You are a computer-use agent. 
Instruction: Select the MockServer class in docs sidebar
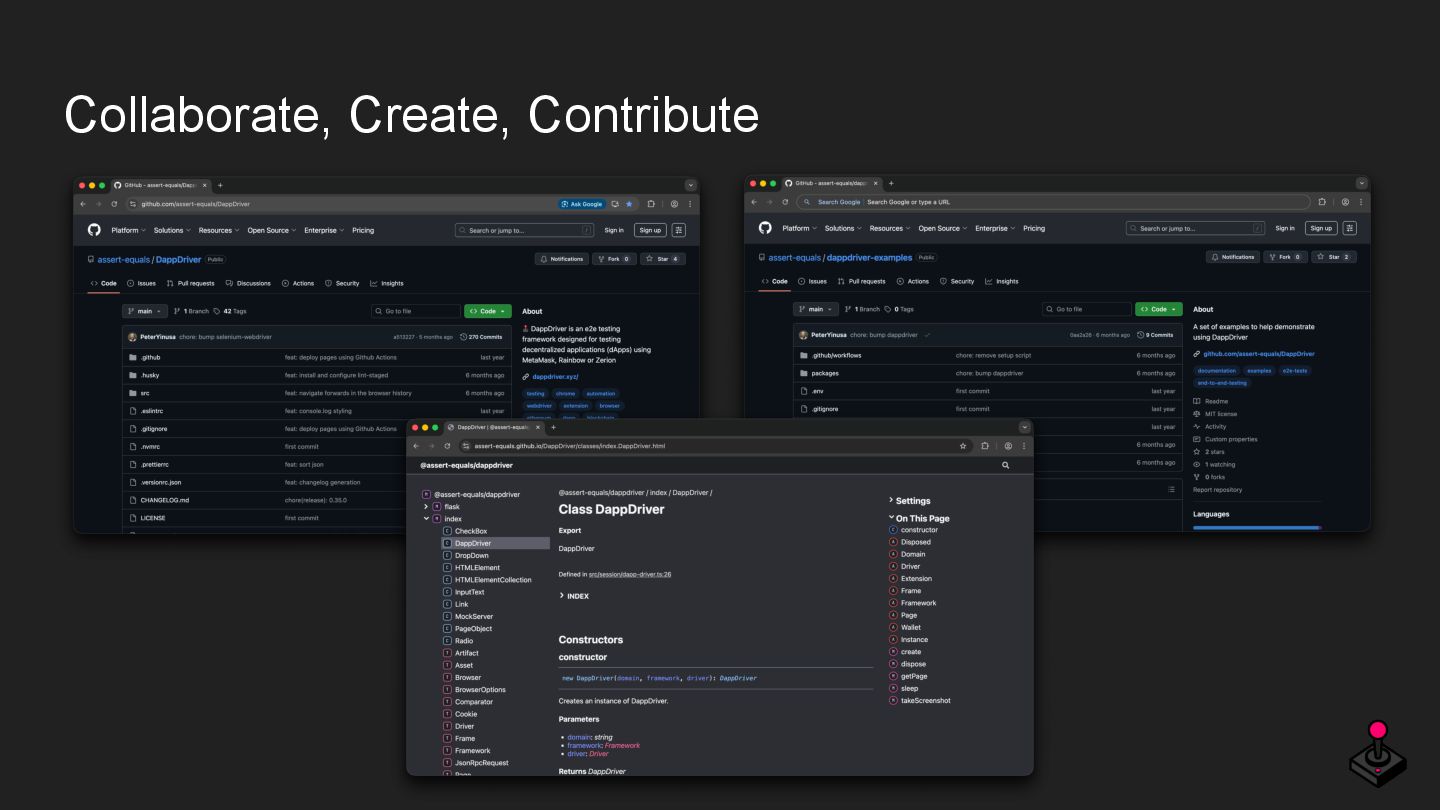point(473,617)
